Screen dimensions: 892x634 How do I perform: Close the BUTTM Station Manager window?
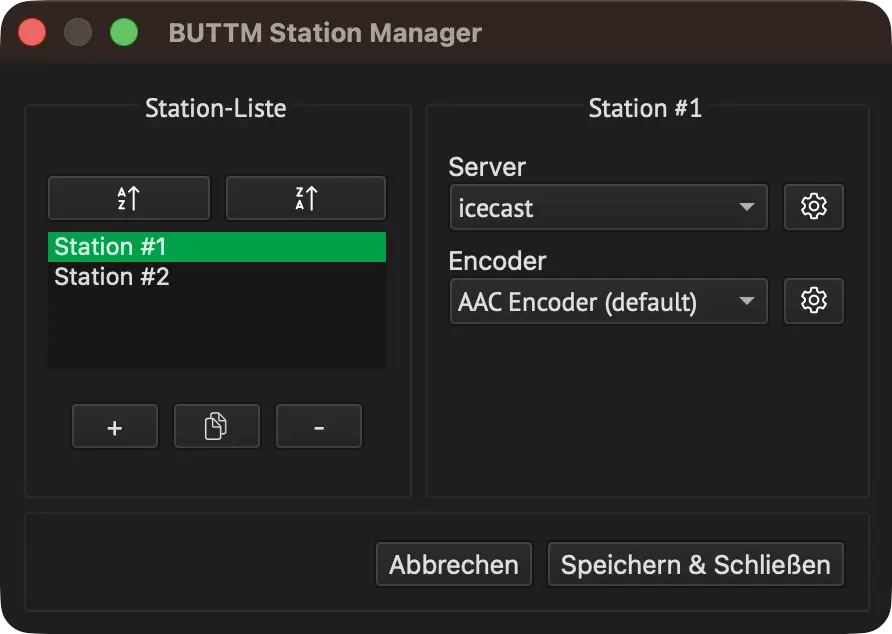pos(32,32)
